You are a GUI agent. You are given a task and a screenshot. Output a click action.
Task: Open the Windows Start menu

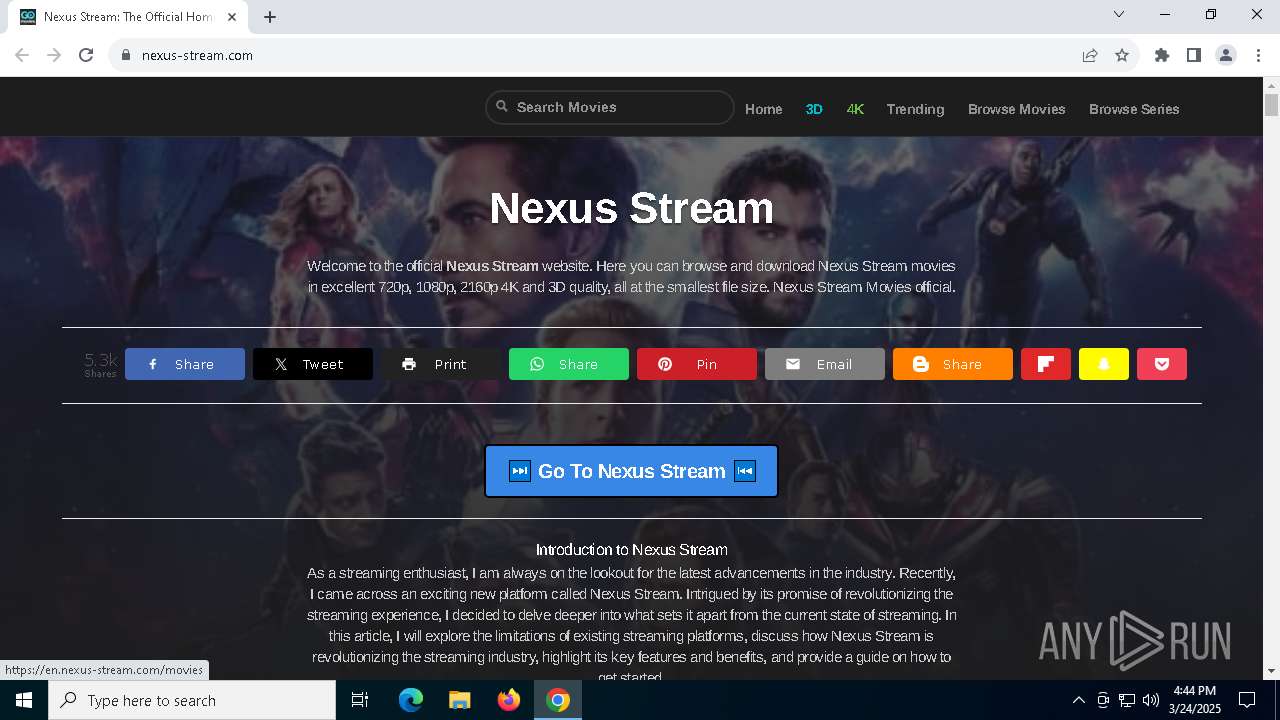(24, 700)
